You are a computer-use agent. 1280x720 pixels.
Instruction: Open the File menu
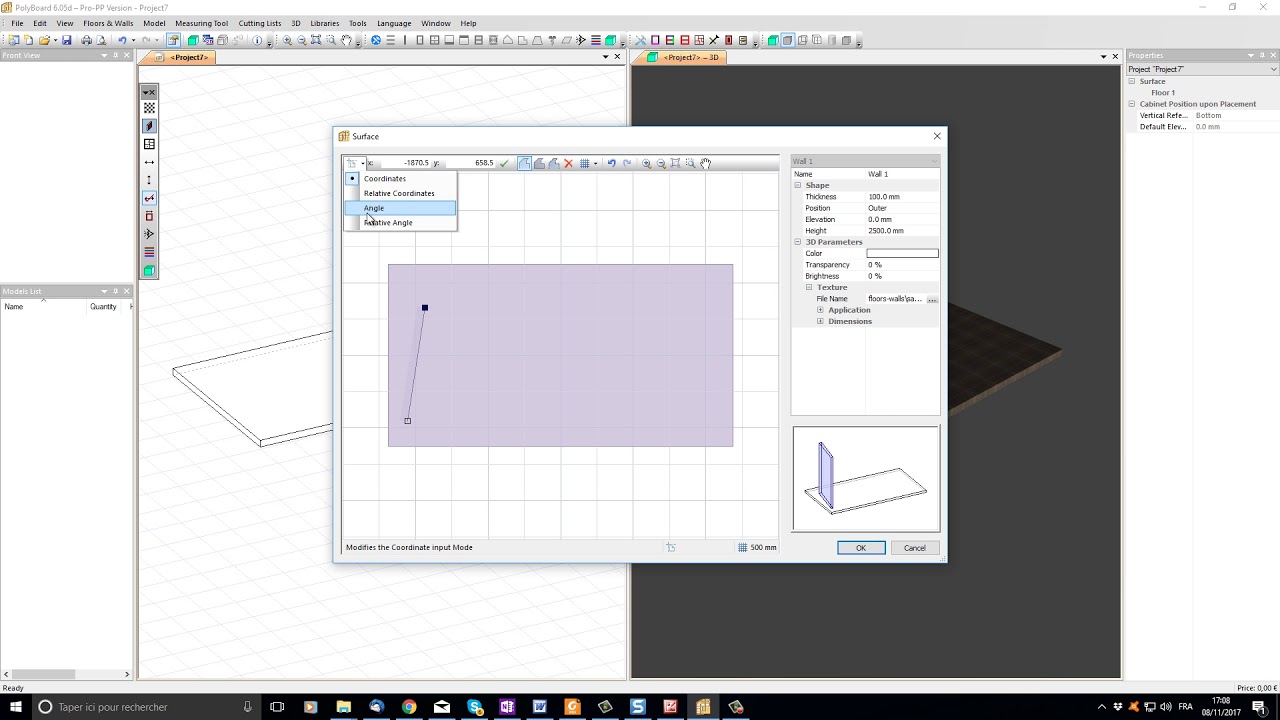point(17,23)
